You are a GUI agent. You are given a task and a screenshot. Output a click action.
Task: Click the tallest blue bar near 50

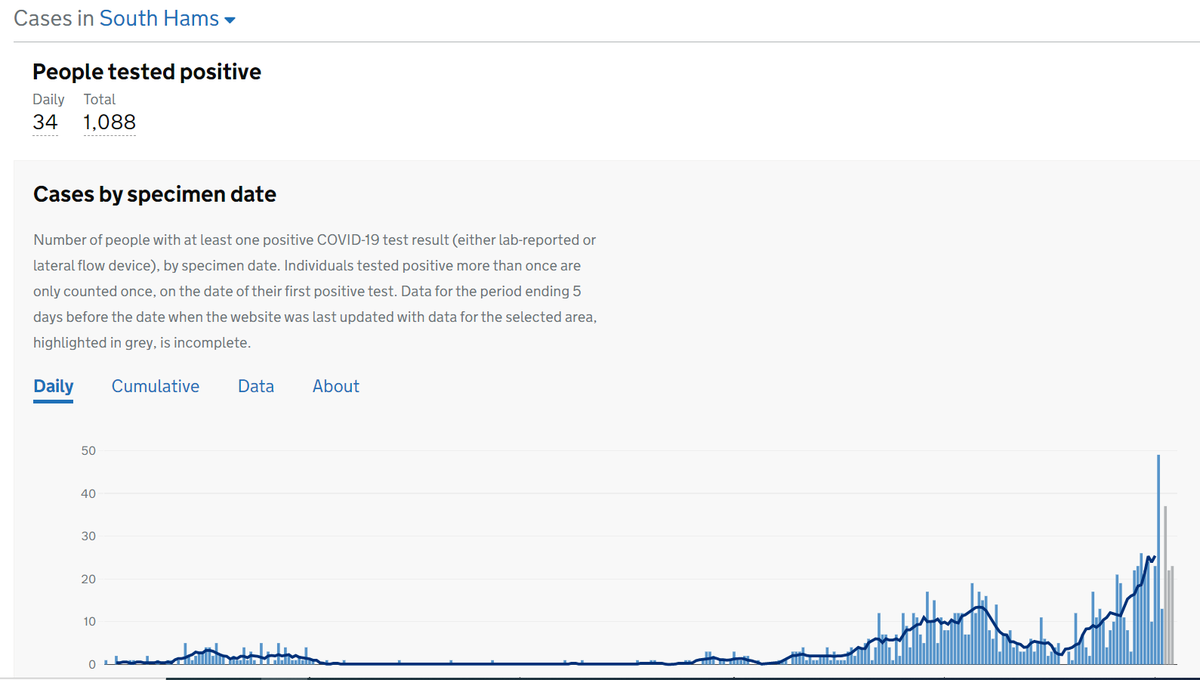pyautogui.click(x=1158, y=559)
